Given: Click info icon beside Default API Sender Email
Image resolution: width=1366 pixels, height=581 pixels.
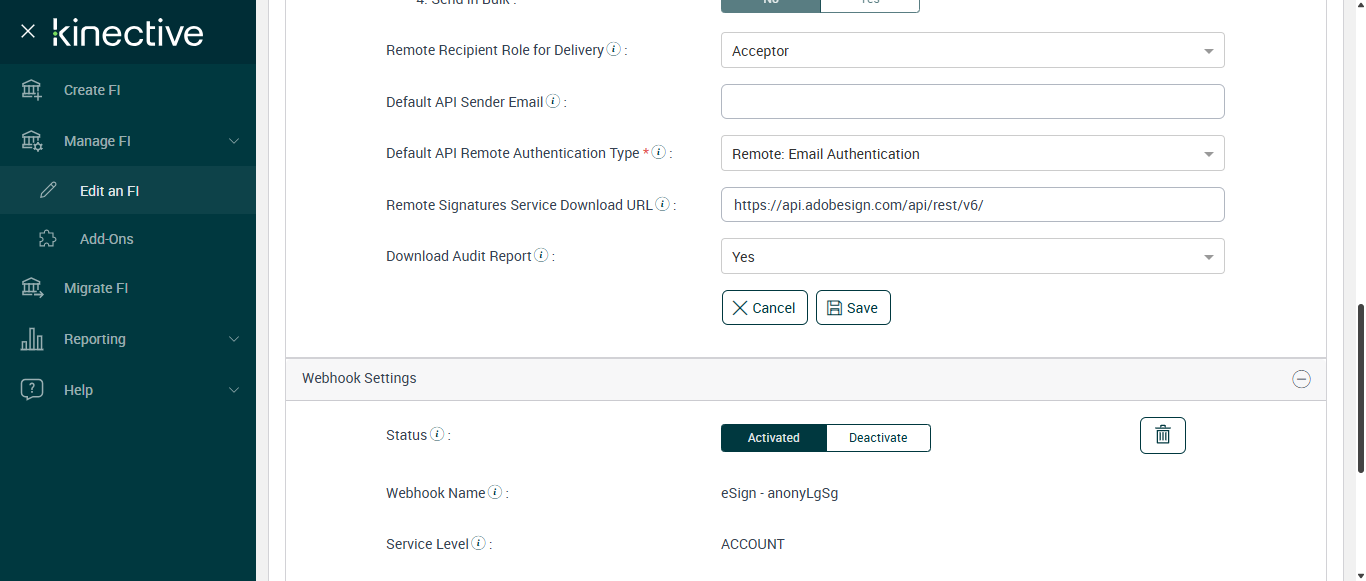Looking at the screenshot, I should click(553, 102).
